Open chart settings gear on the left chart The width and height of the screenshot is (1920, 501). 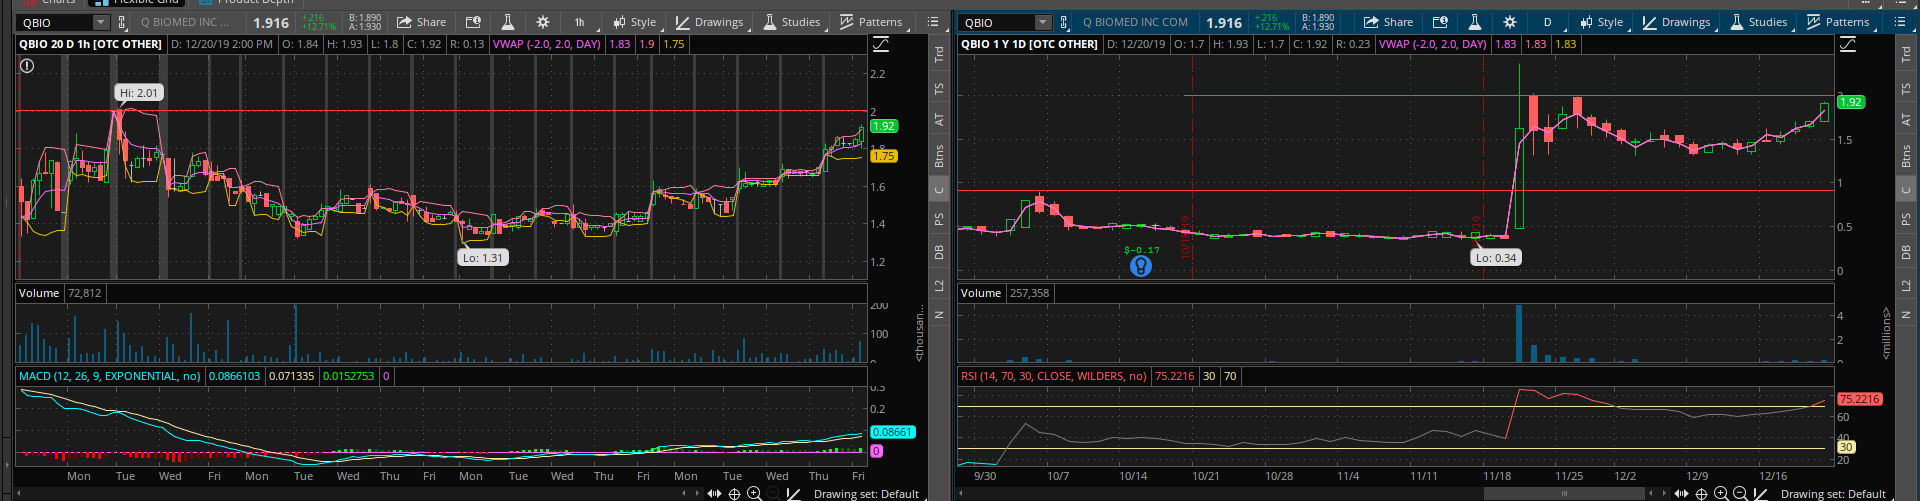point(542,22)
